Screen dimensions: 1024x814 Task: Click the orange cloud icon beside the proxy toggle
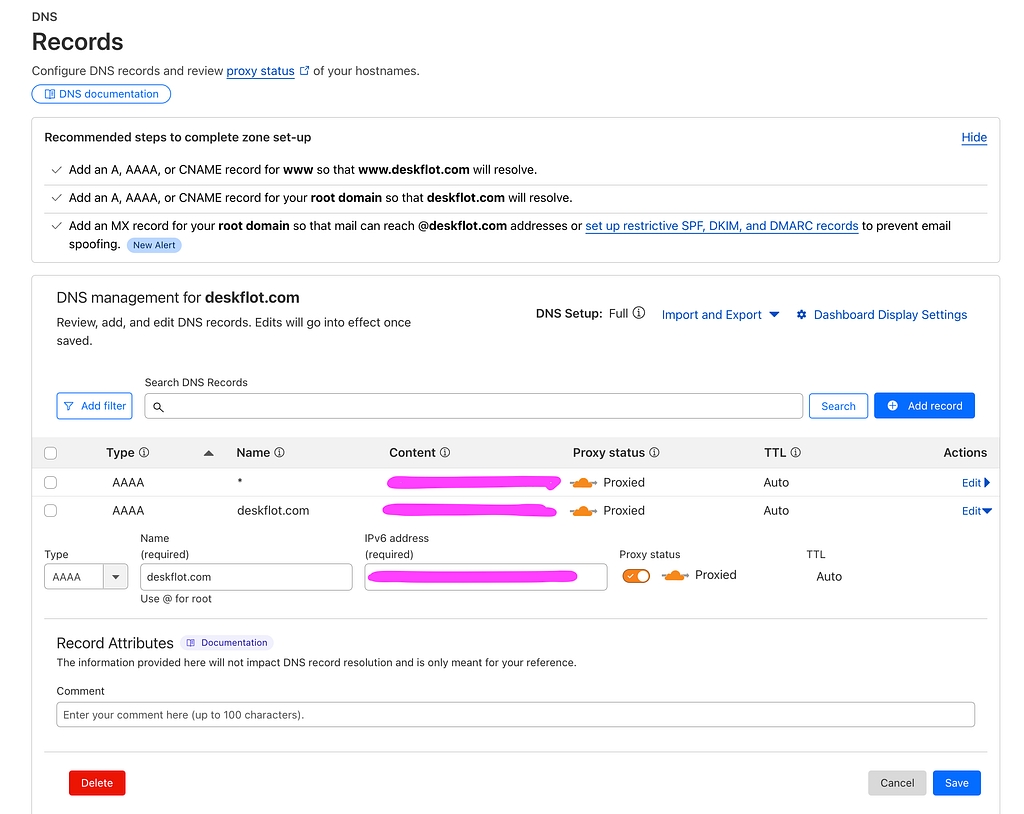click(675, 576)
